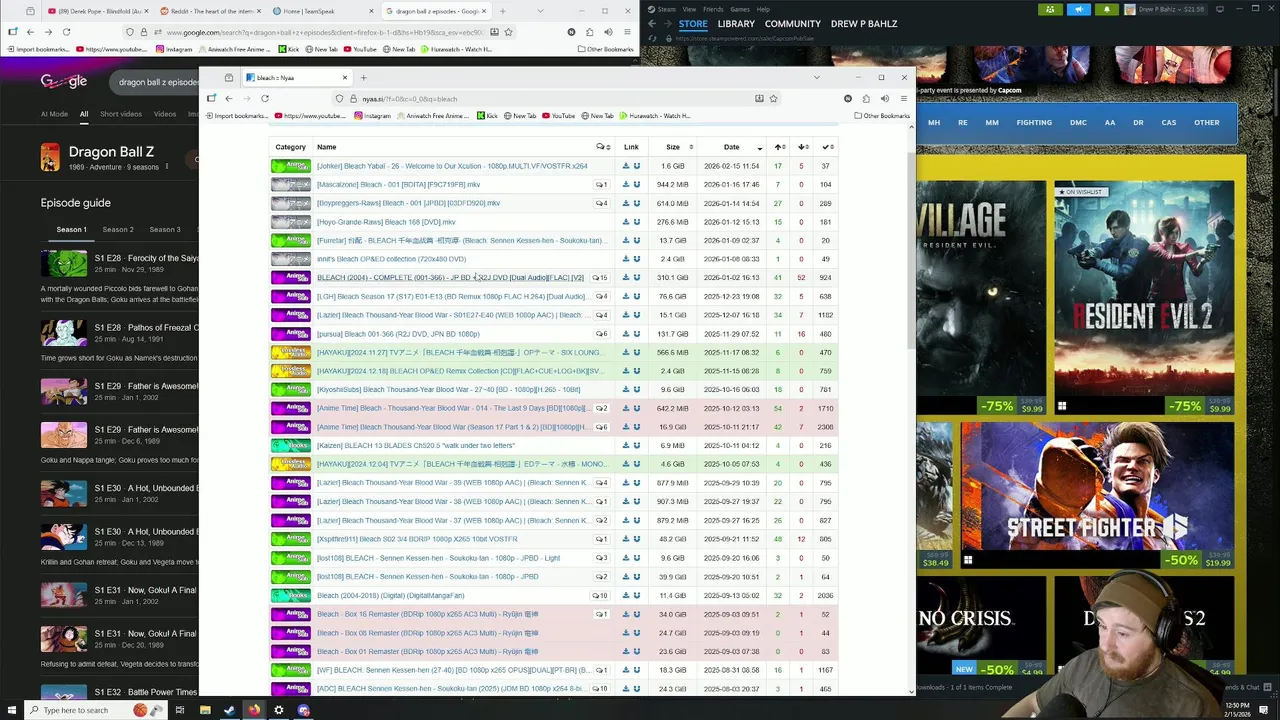Open Steam Friends menu
The width and height of the screenshot is (1280, 720).
pos(713,9)
